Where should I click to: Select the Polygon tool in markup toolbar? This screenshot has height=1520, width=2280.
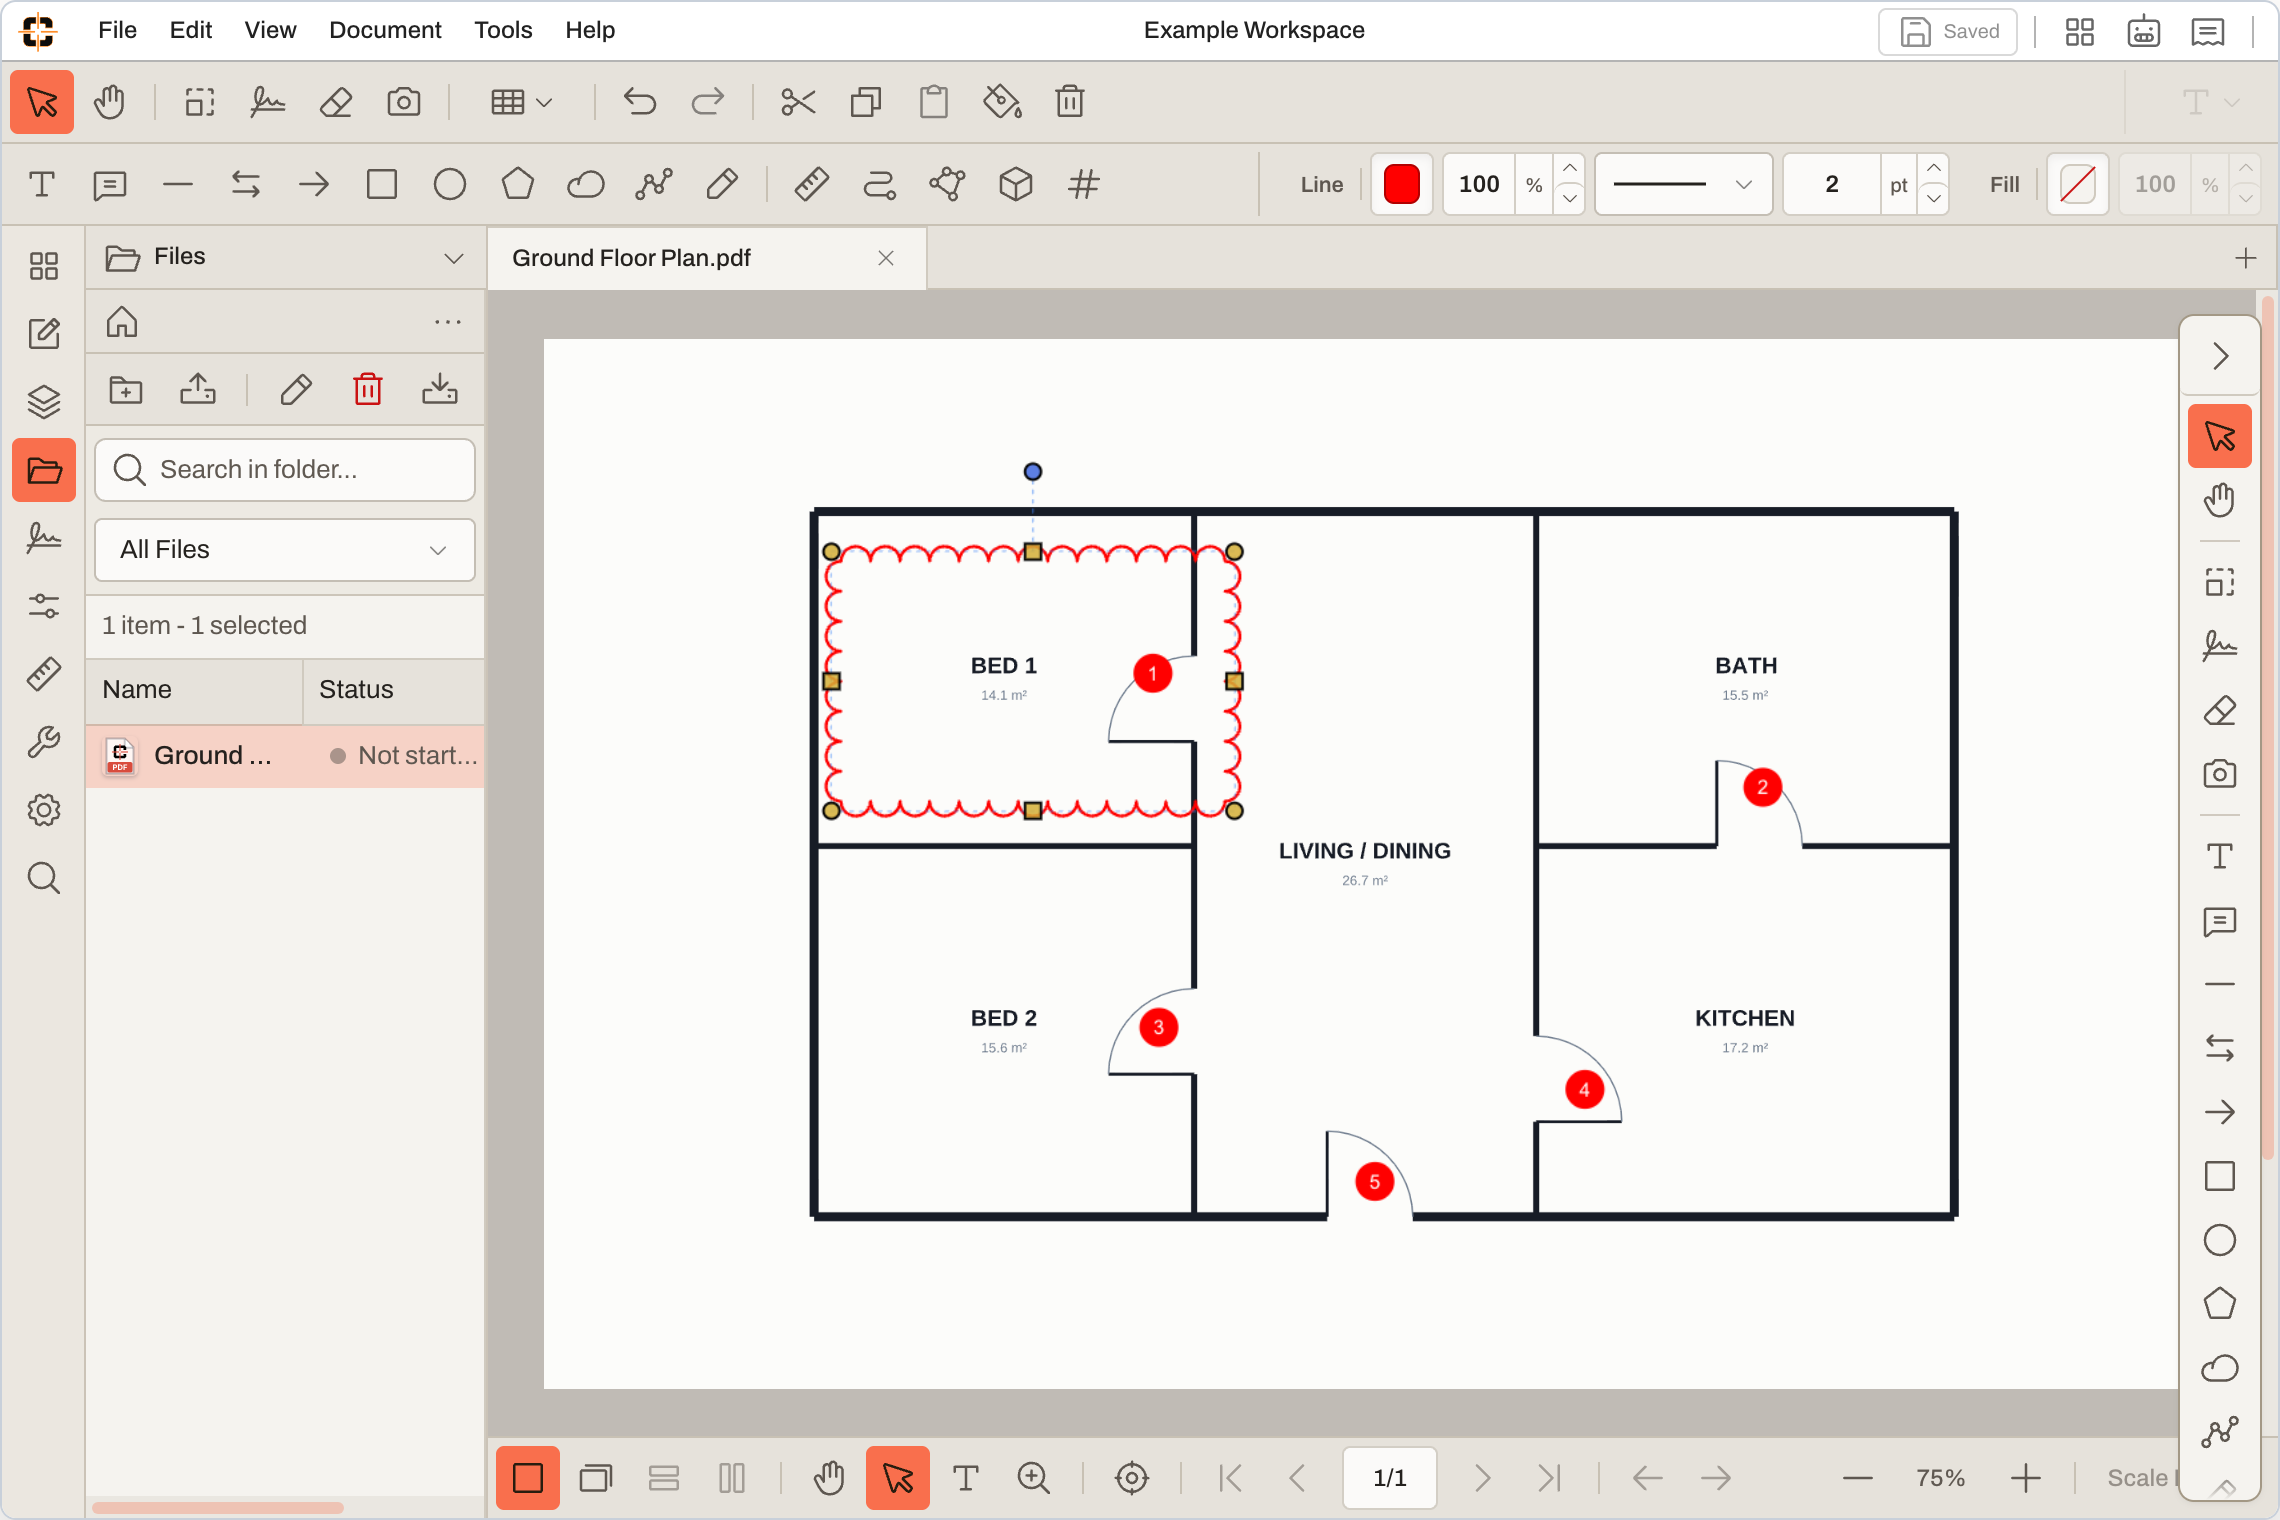[x=518, y=184]
